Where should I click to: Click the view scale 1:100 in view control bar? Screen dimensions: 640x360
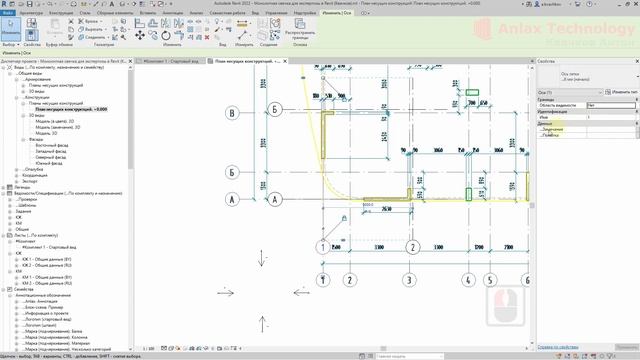pos(149,349)
